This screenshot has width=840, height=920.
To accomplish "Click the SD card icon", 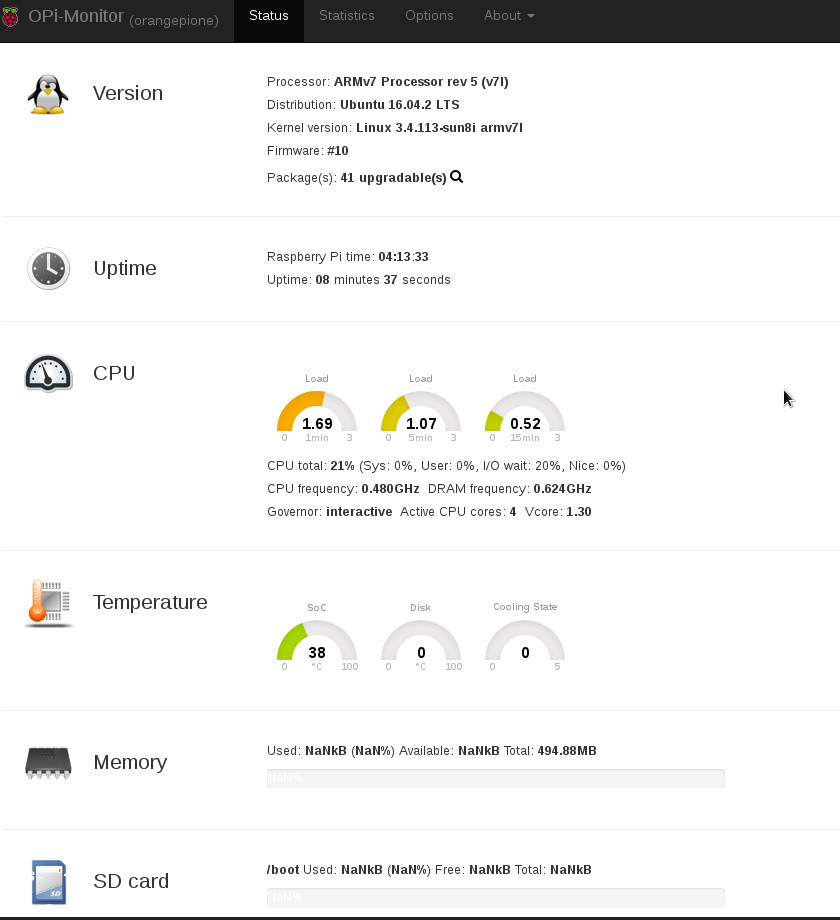I will coord(48,882).
